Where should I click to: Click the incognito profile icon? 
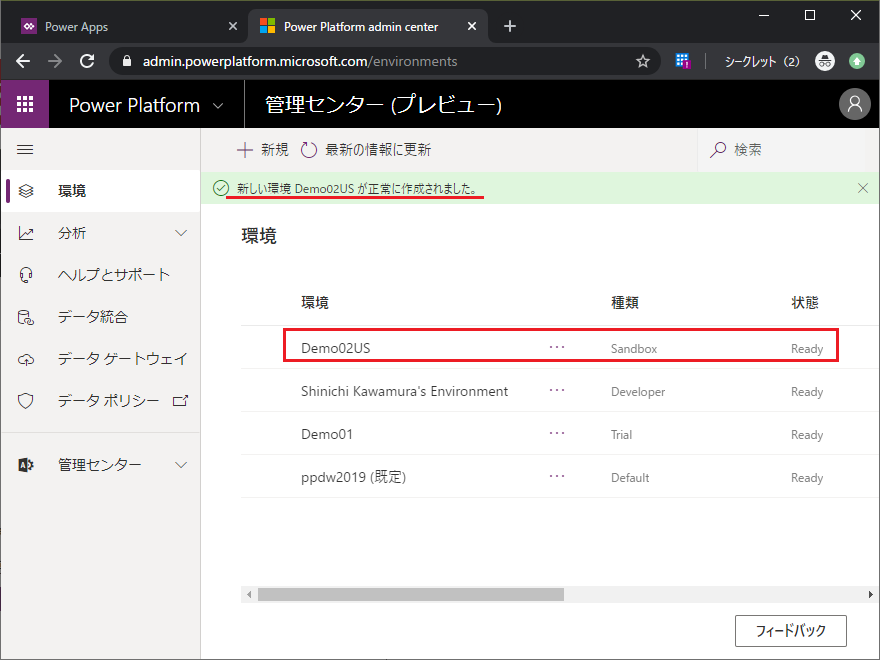click(x=824, y=61)
